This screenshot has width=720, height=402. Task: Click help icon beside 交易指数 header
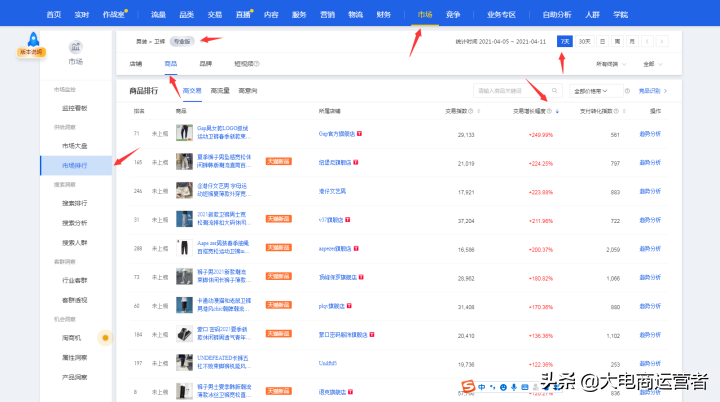click(x=471, y=111)
